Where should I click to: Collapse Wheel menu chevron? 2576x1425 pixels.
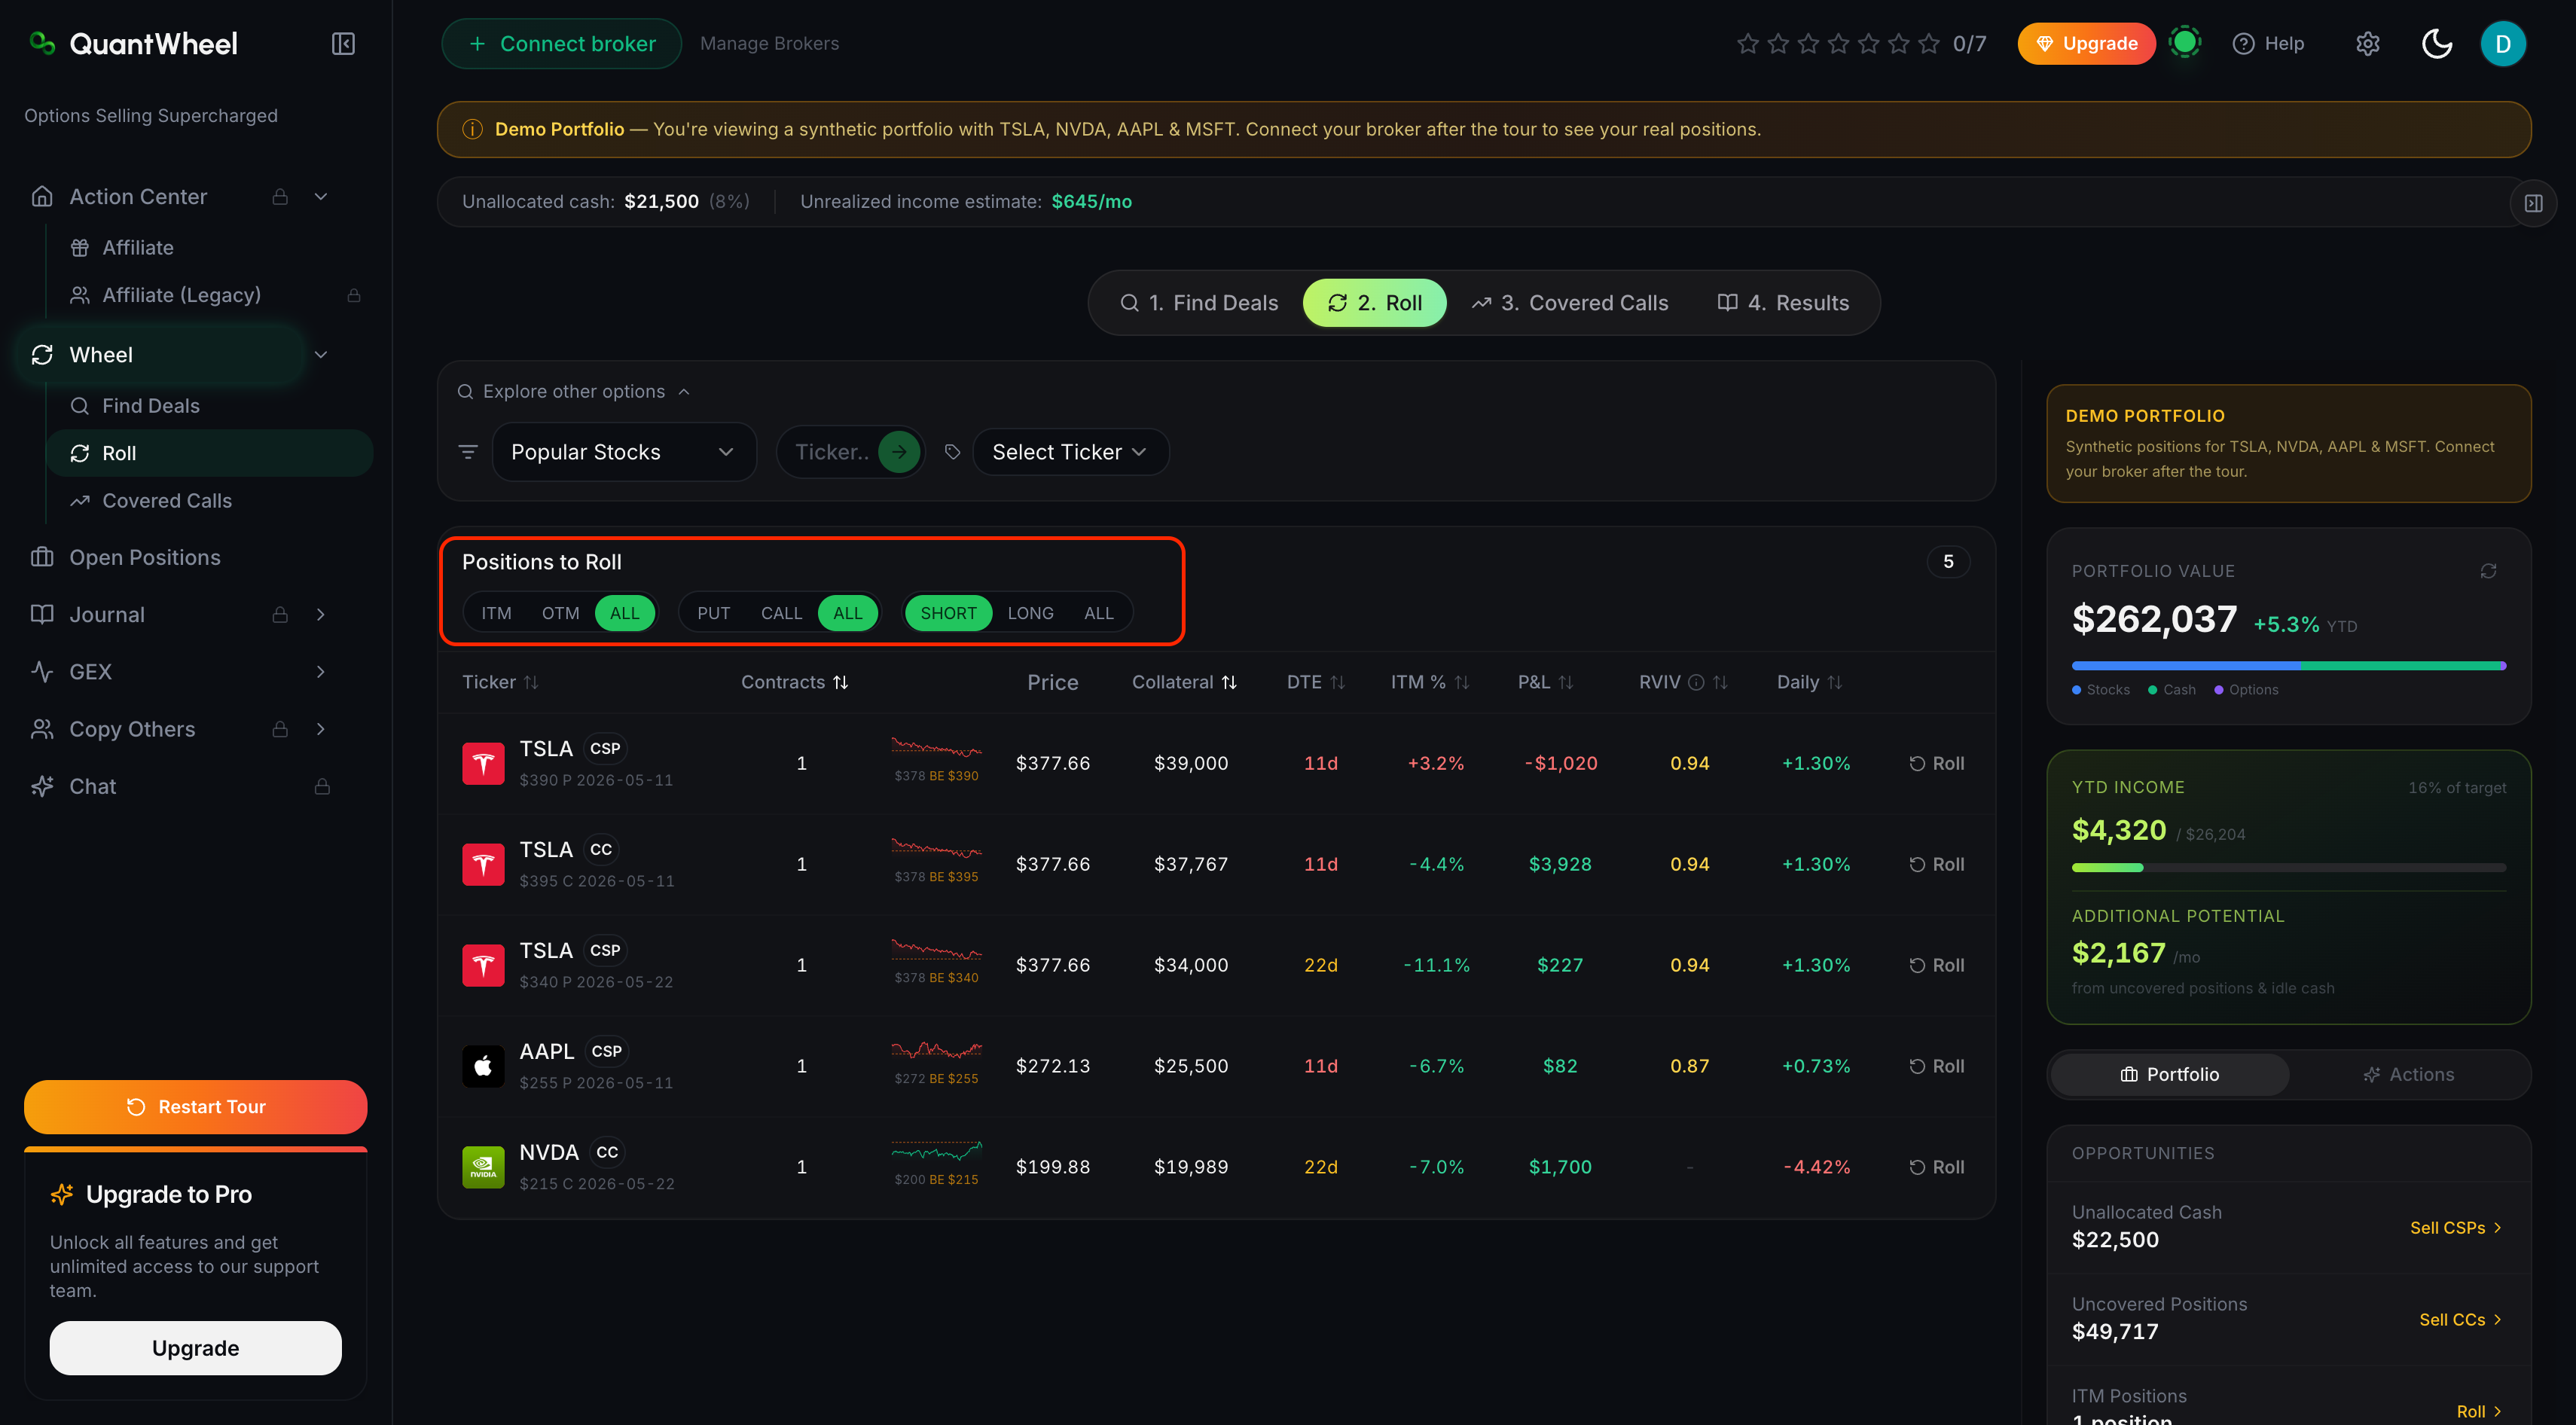tap(321, 355)
